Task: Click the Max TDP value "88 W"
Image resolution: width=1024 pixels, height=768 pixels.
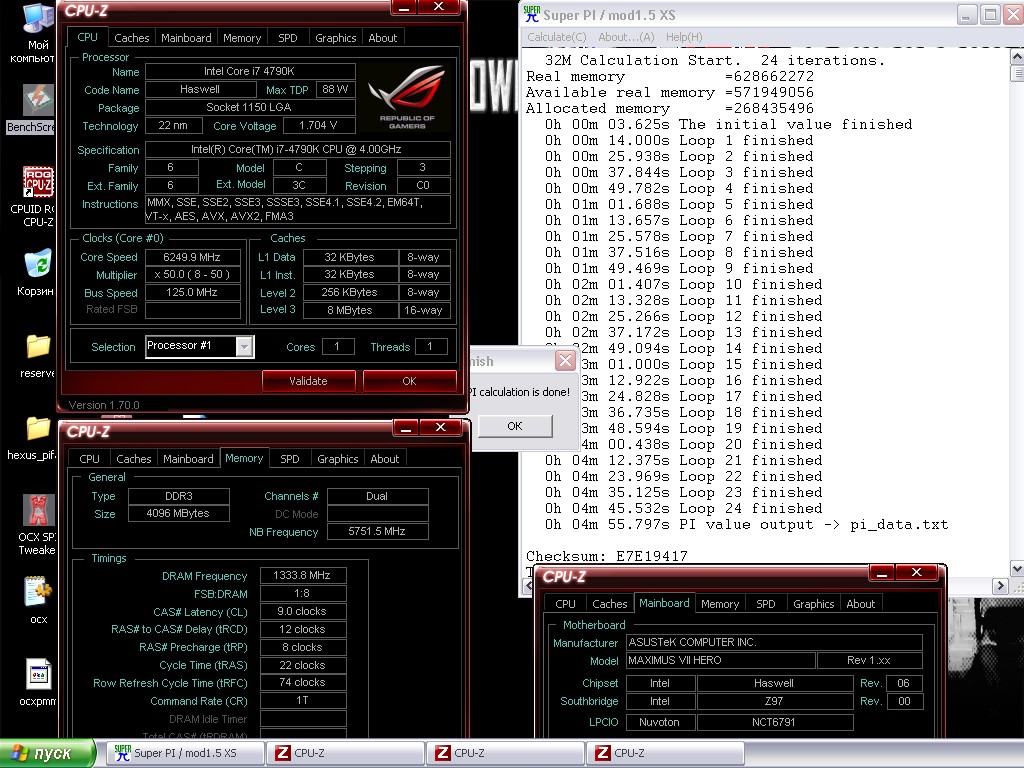Action: pyautogui.click(x=336, y=89)
